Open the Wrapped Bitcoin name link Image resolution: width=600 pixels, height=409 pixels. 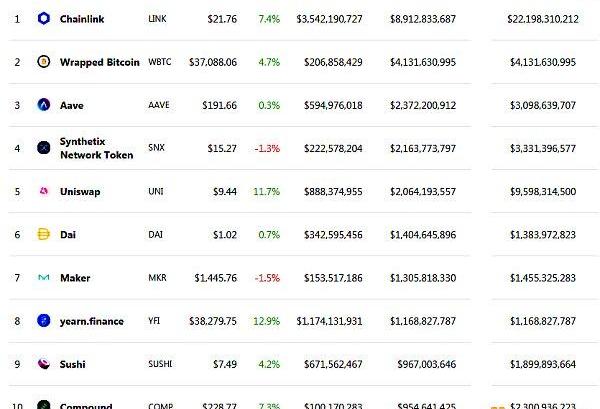[99, 62]
